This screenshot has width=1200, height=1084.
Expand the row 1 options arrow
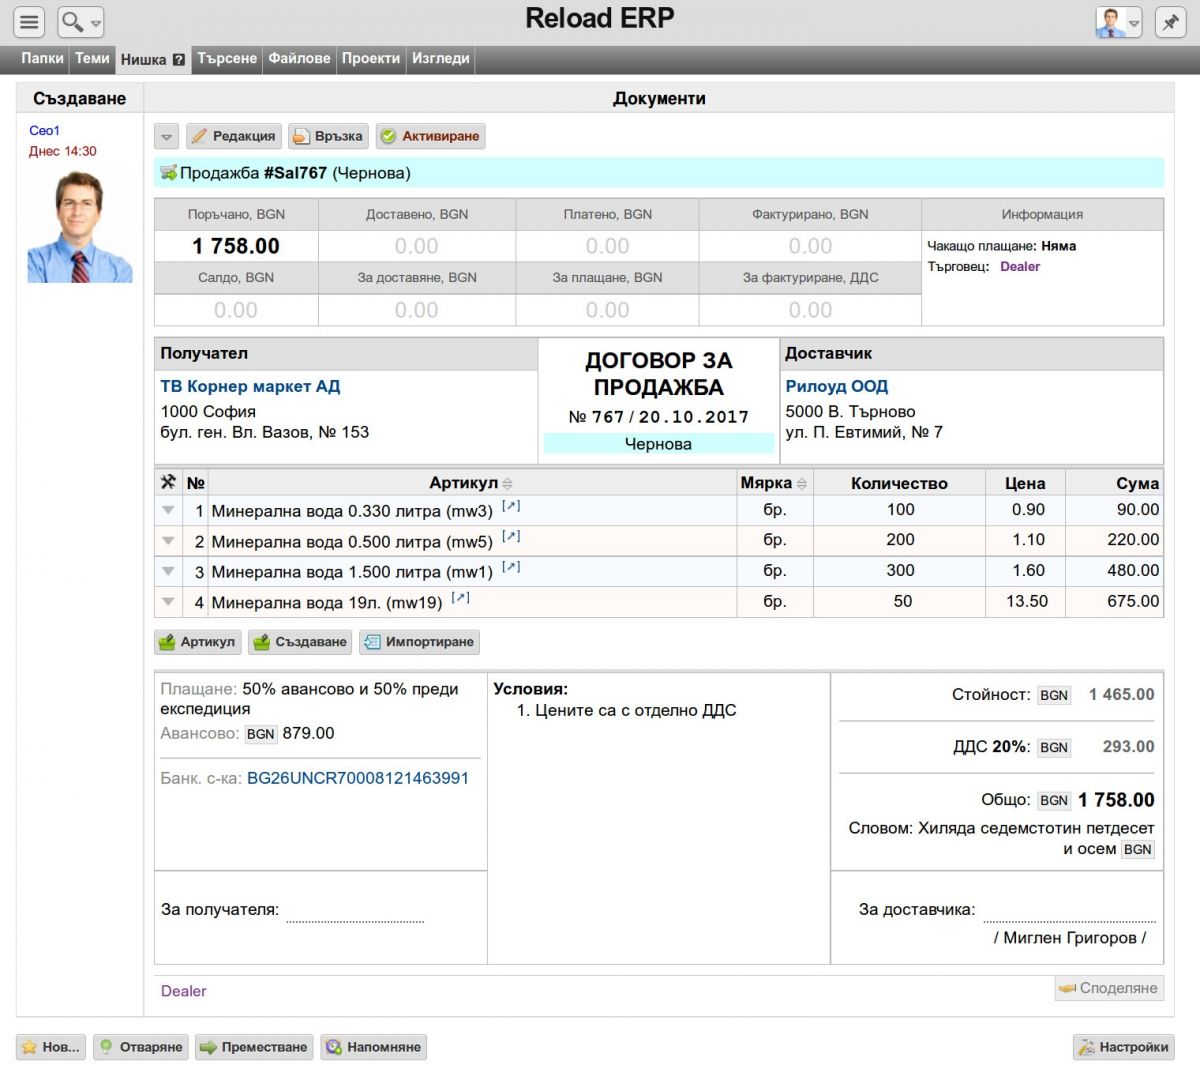(168, 510)
